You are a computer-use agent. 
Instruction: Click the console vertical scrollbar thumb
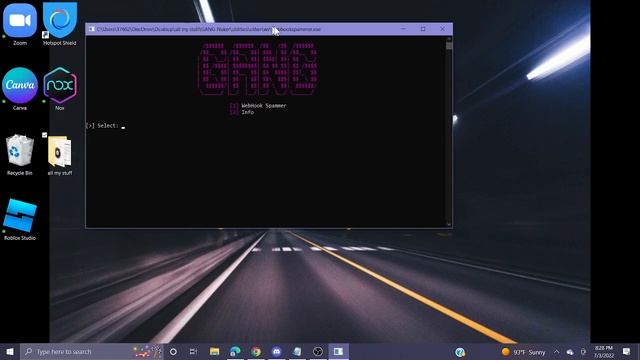tap(449, 46)
